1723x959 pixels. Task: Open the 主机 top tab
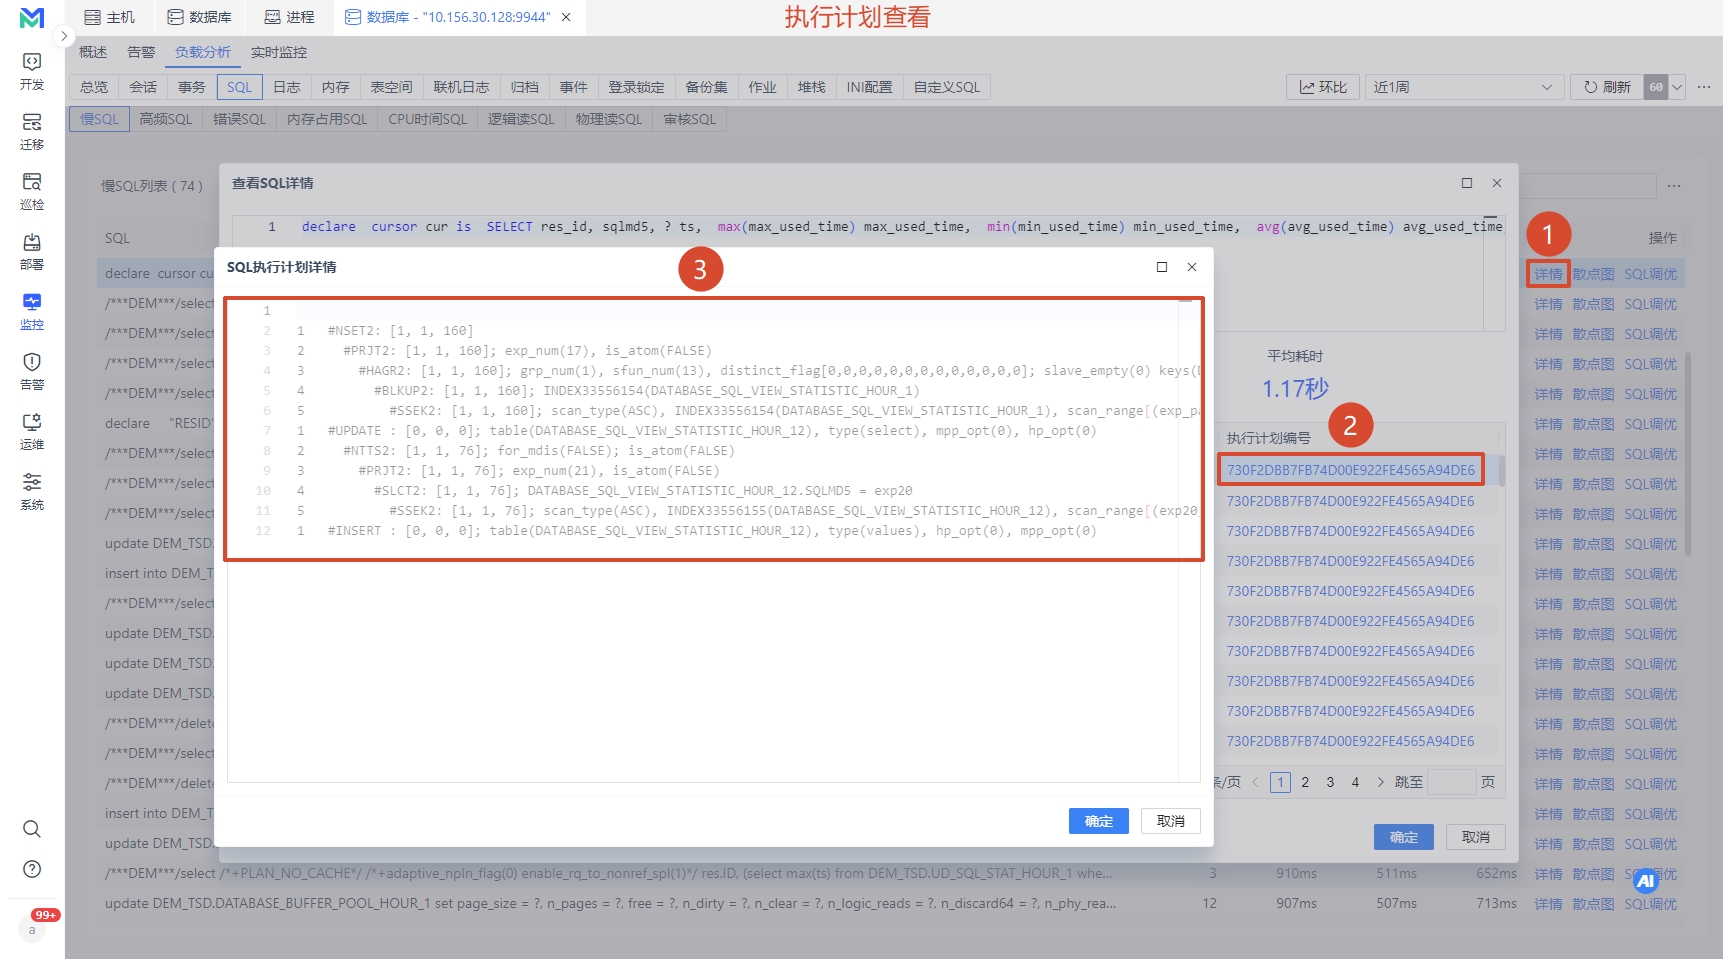click(x=109, y=17)
